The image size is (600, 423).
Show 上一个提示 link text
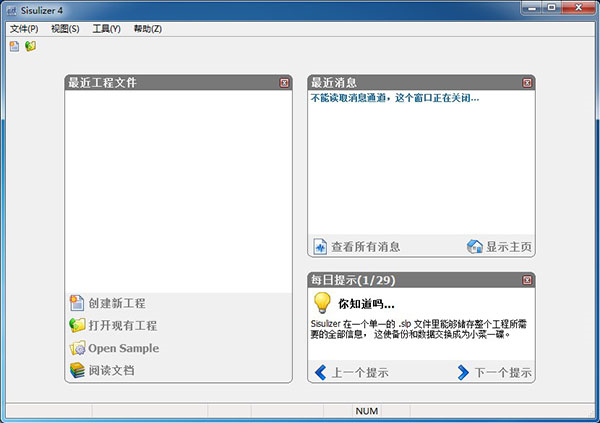360,372
